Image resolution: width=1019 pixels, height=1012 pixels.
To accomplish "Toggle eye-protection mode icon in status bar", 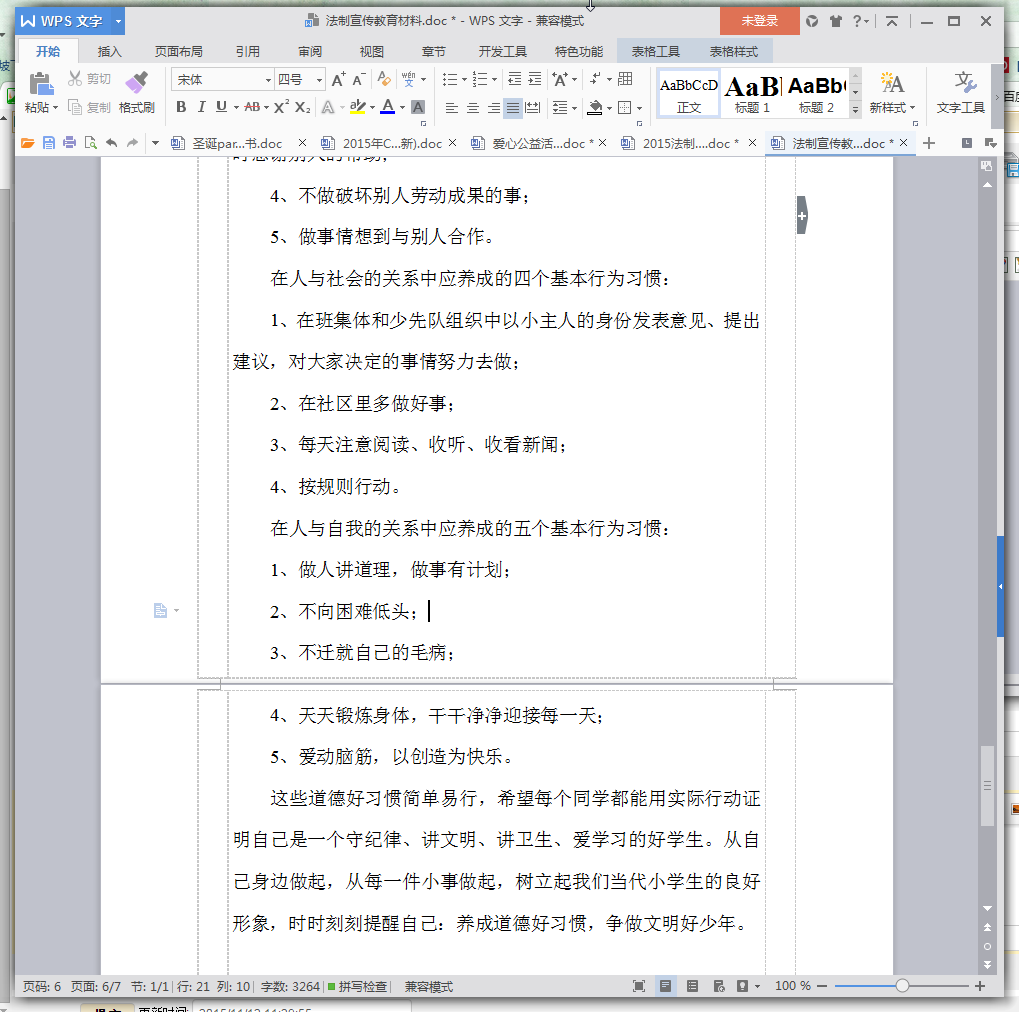I will point(742,986).
